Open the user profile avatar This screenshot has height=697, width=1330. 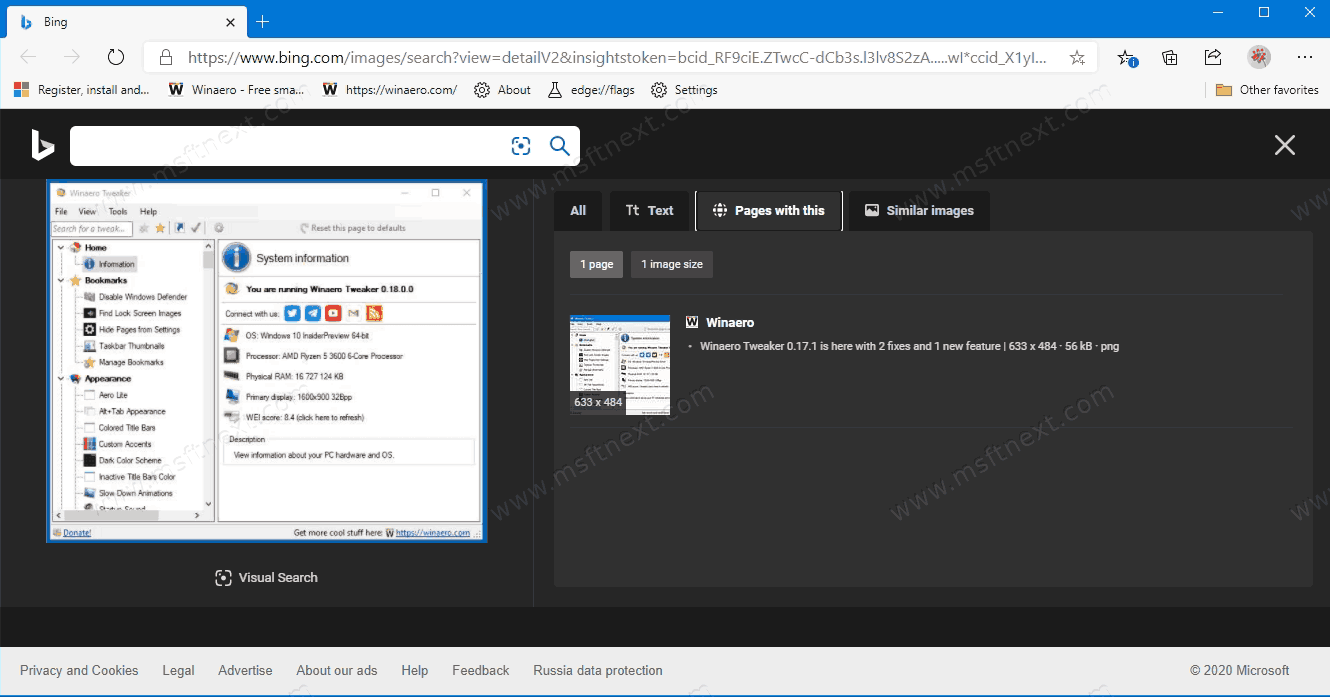coord(1259,57)
